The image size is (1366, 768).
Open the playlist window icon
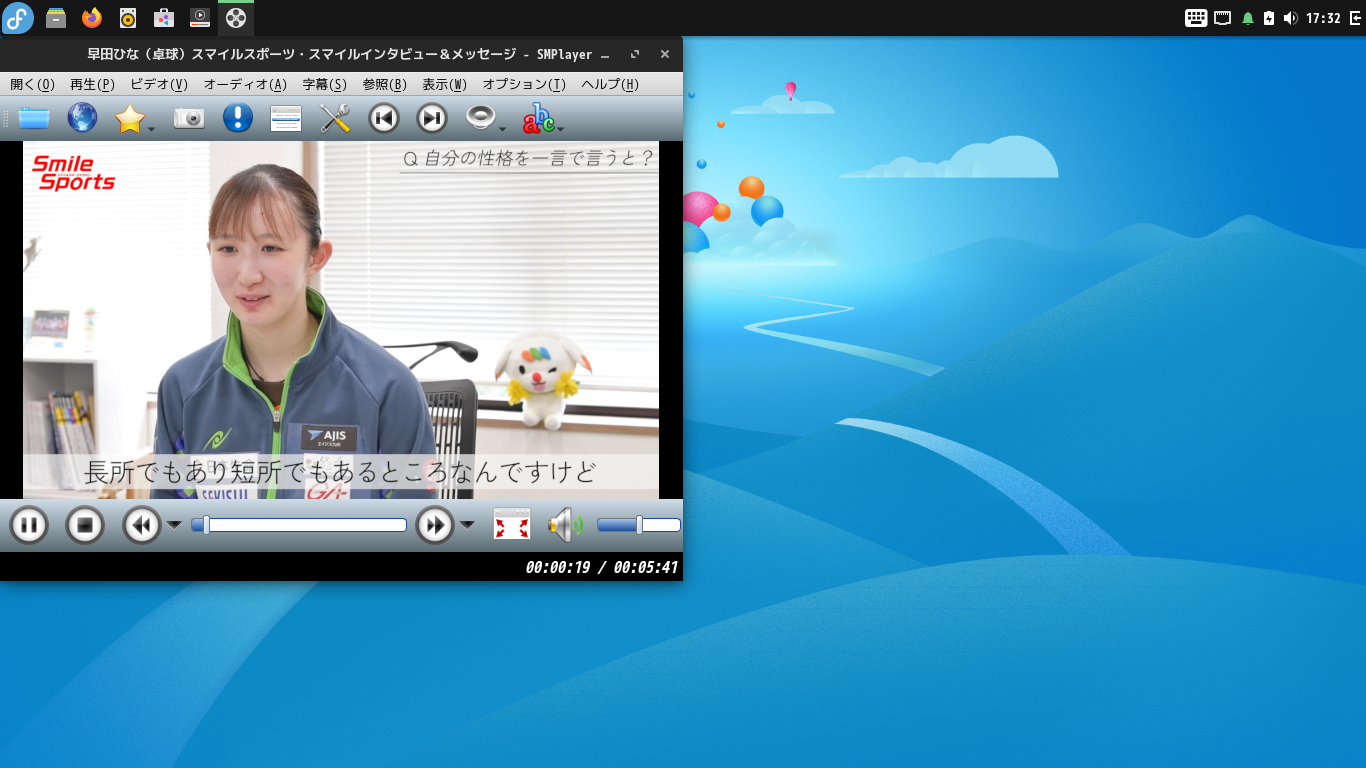point(286,118)
